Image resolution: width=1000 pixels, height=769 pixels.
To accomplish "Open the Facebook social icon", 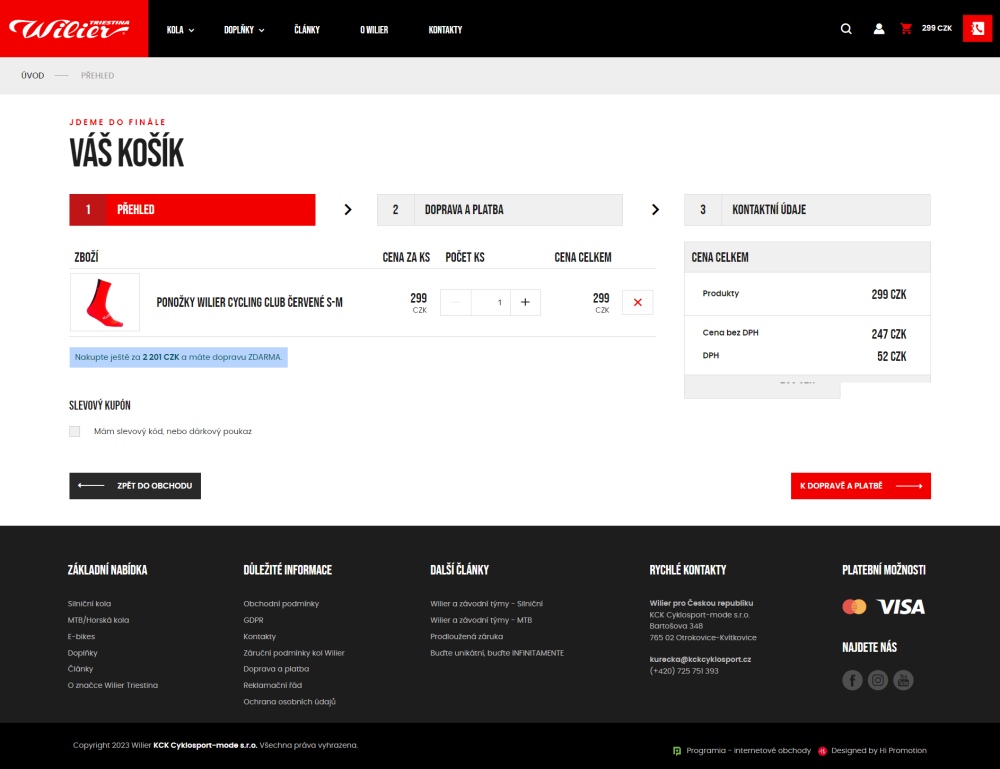I will tap(853, 680).
